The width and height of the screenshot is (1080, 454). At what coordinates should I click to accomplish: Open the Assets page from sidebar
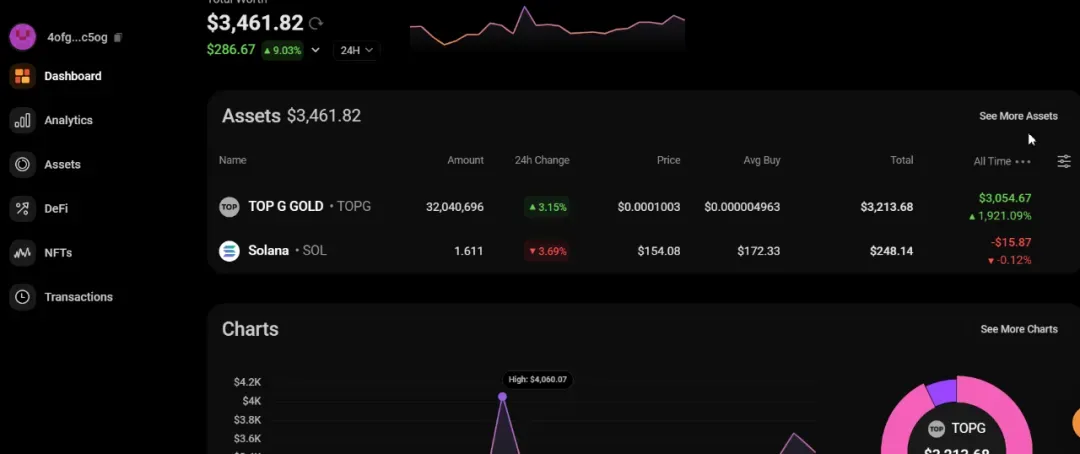(x=63, y=164)
